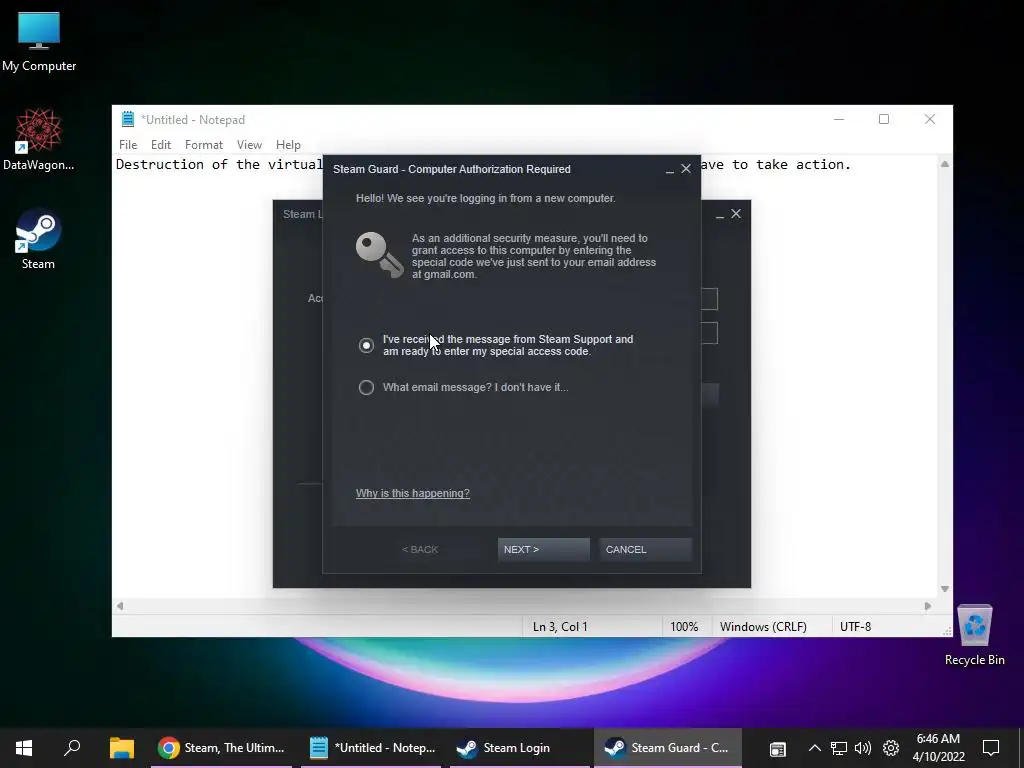Open taskbar search magnifier

pyautogui.click(x=72, y=748)
